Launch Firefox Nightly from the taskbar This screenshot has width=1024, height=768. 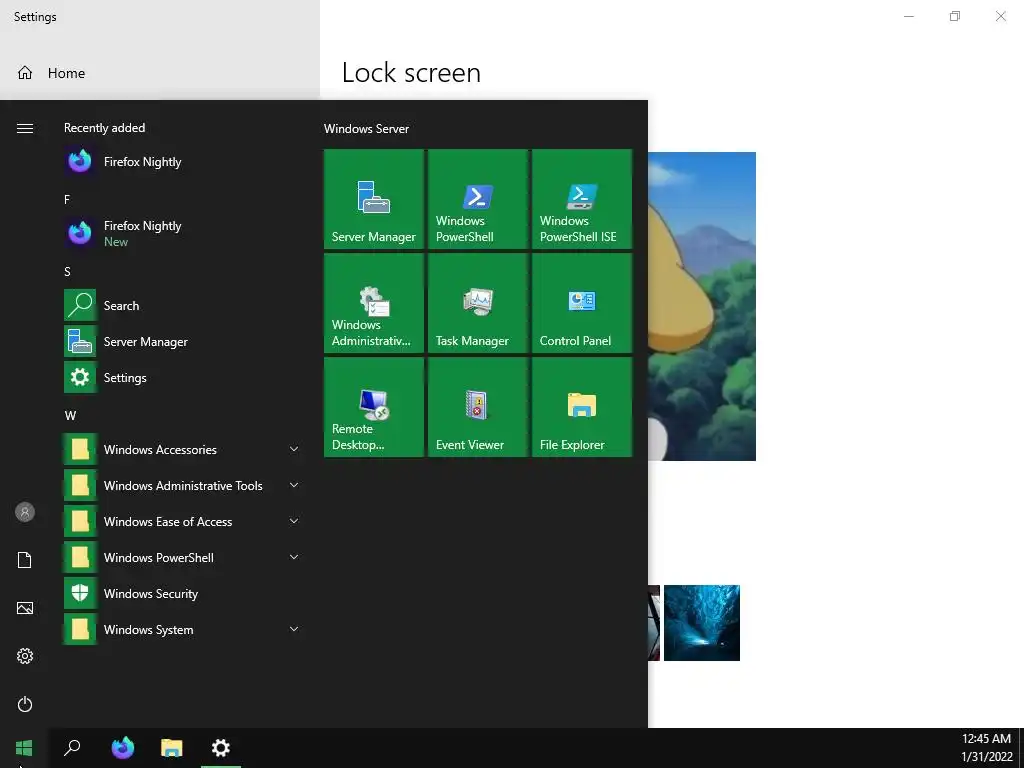point(122,748)
